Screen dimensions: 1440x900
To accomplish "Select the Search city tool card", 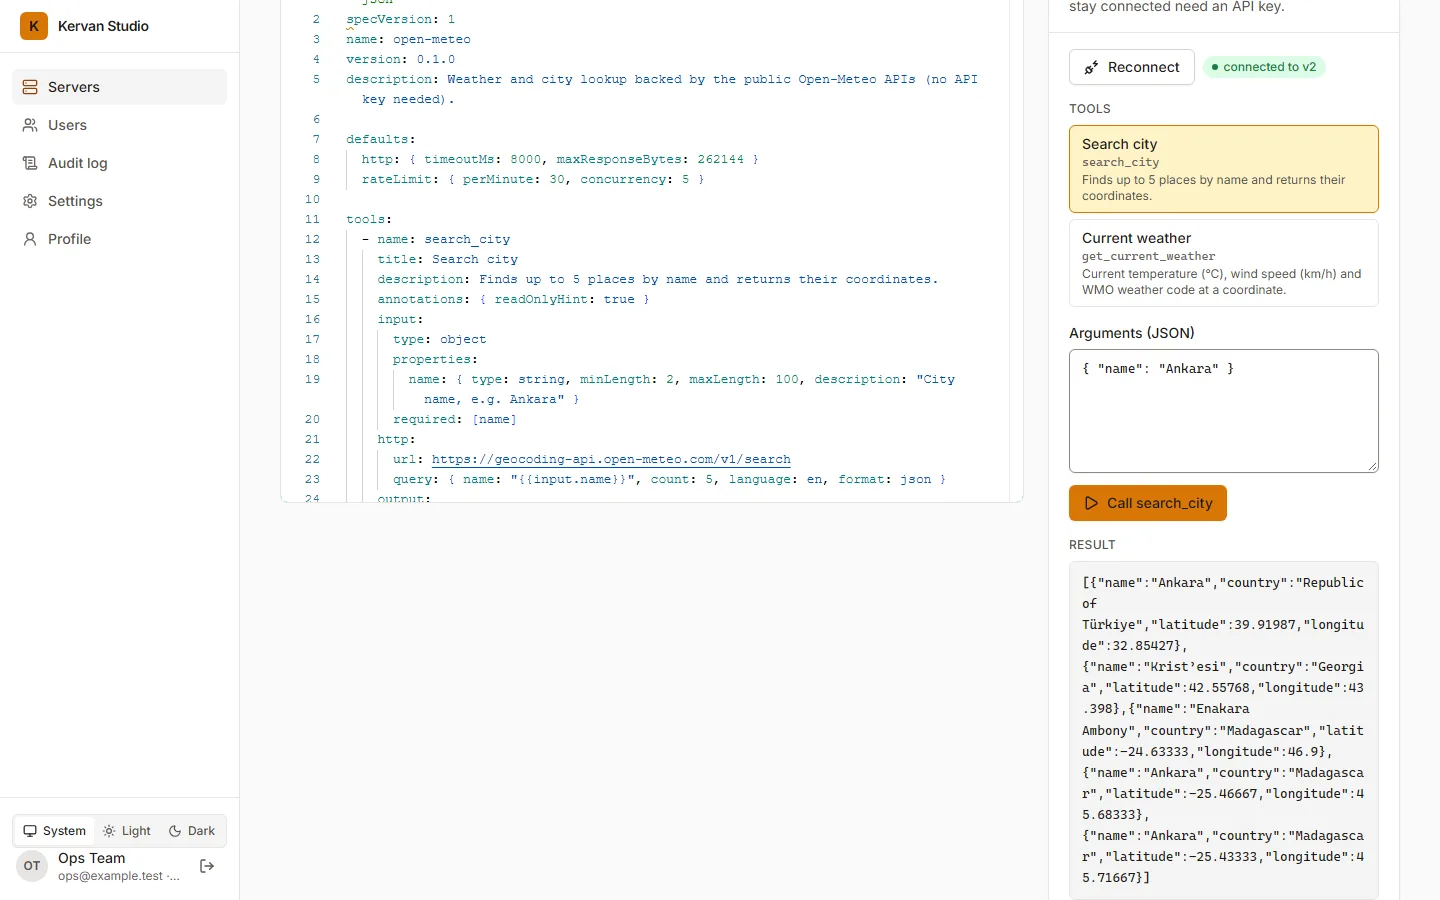I will coord(1224,169).
